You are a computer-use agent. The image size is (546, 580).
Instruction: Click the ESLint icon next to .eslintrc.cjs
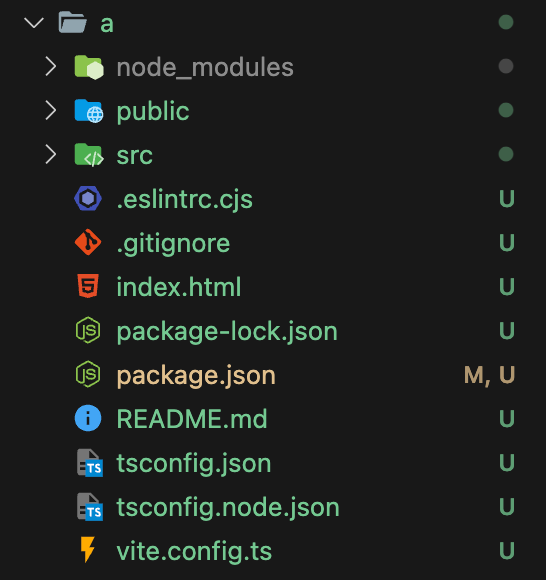click(88, 199)
